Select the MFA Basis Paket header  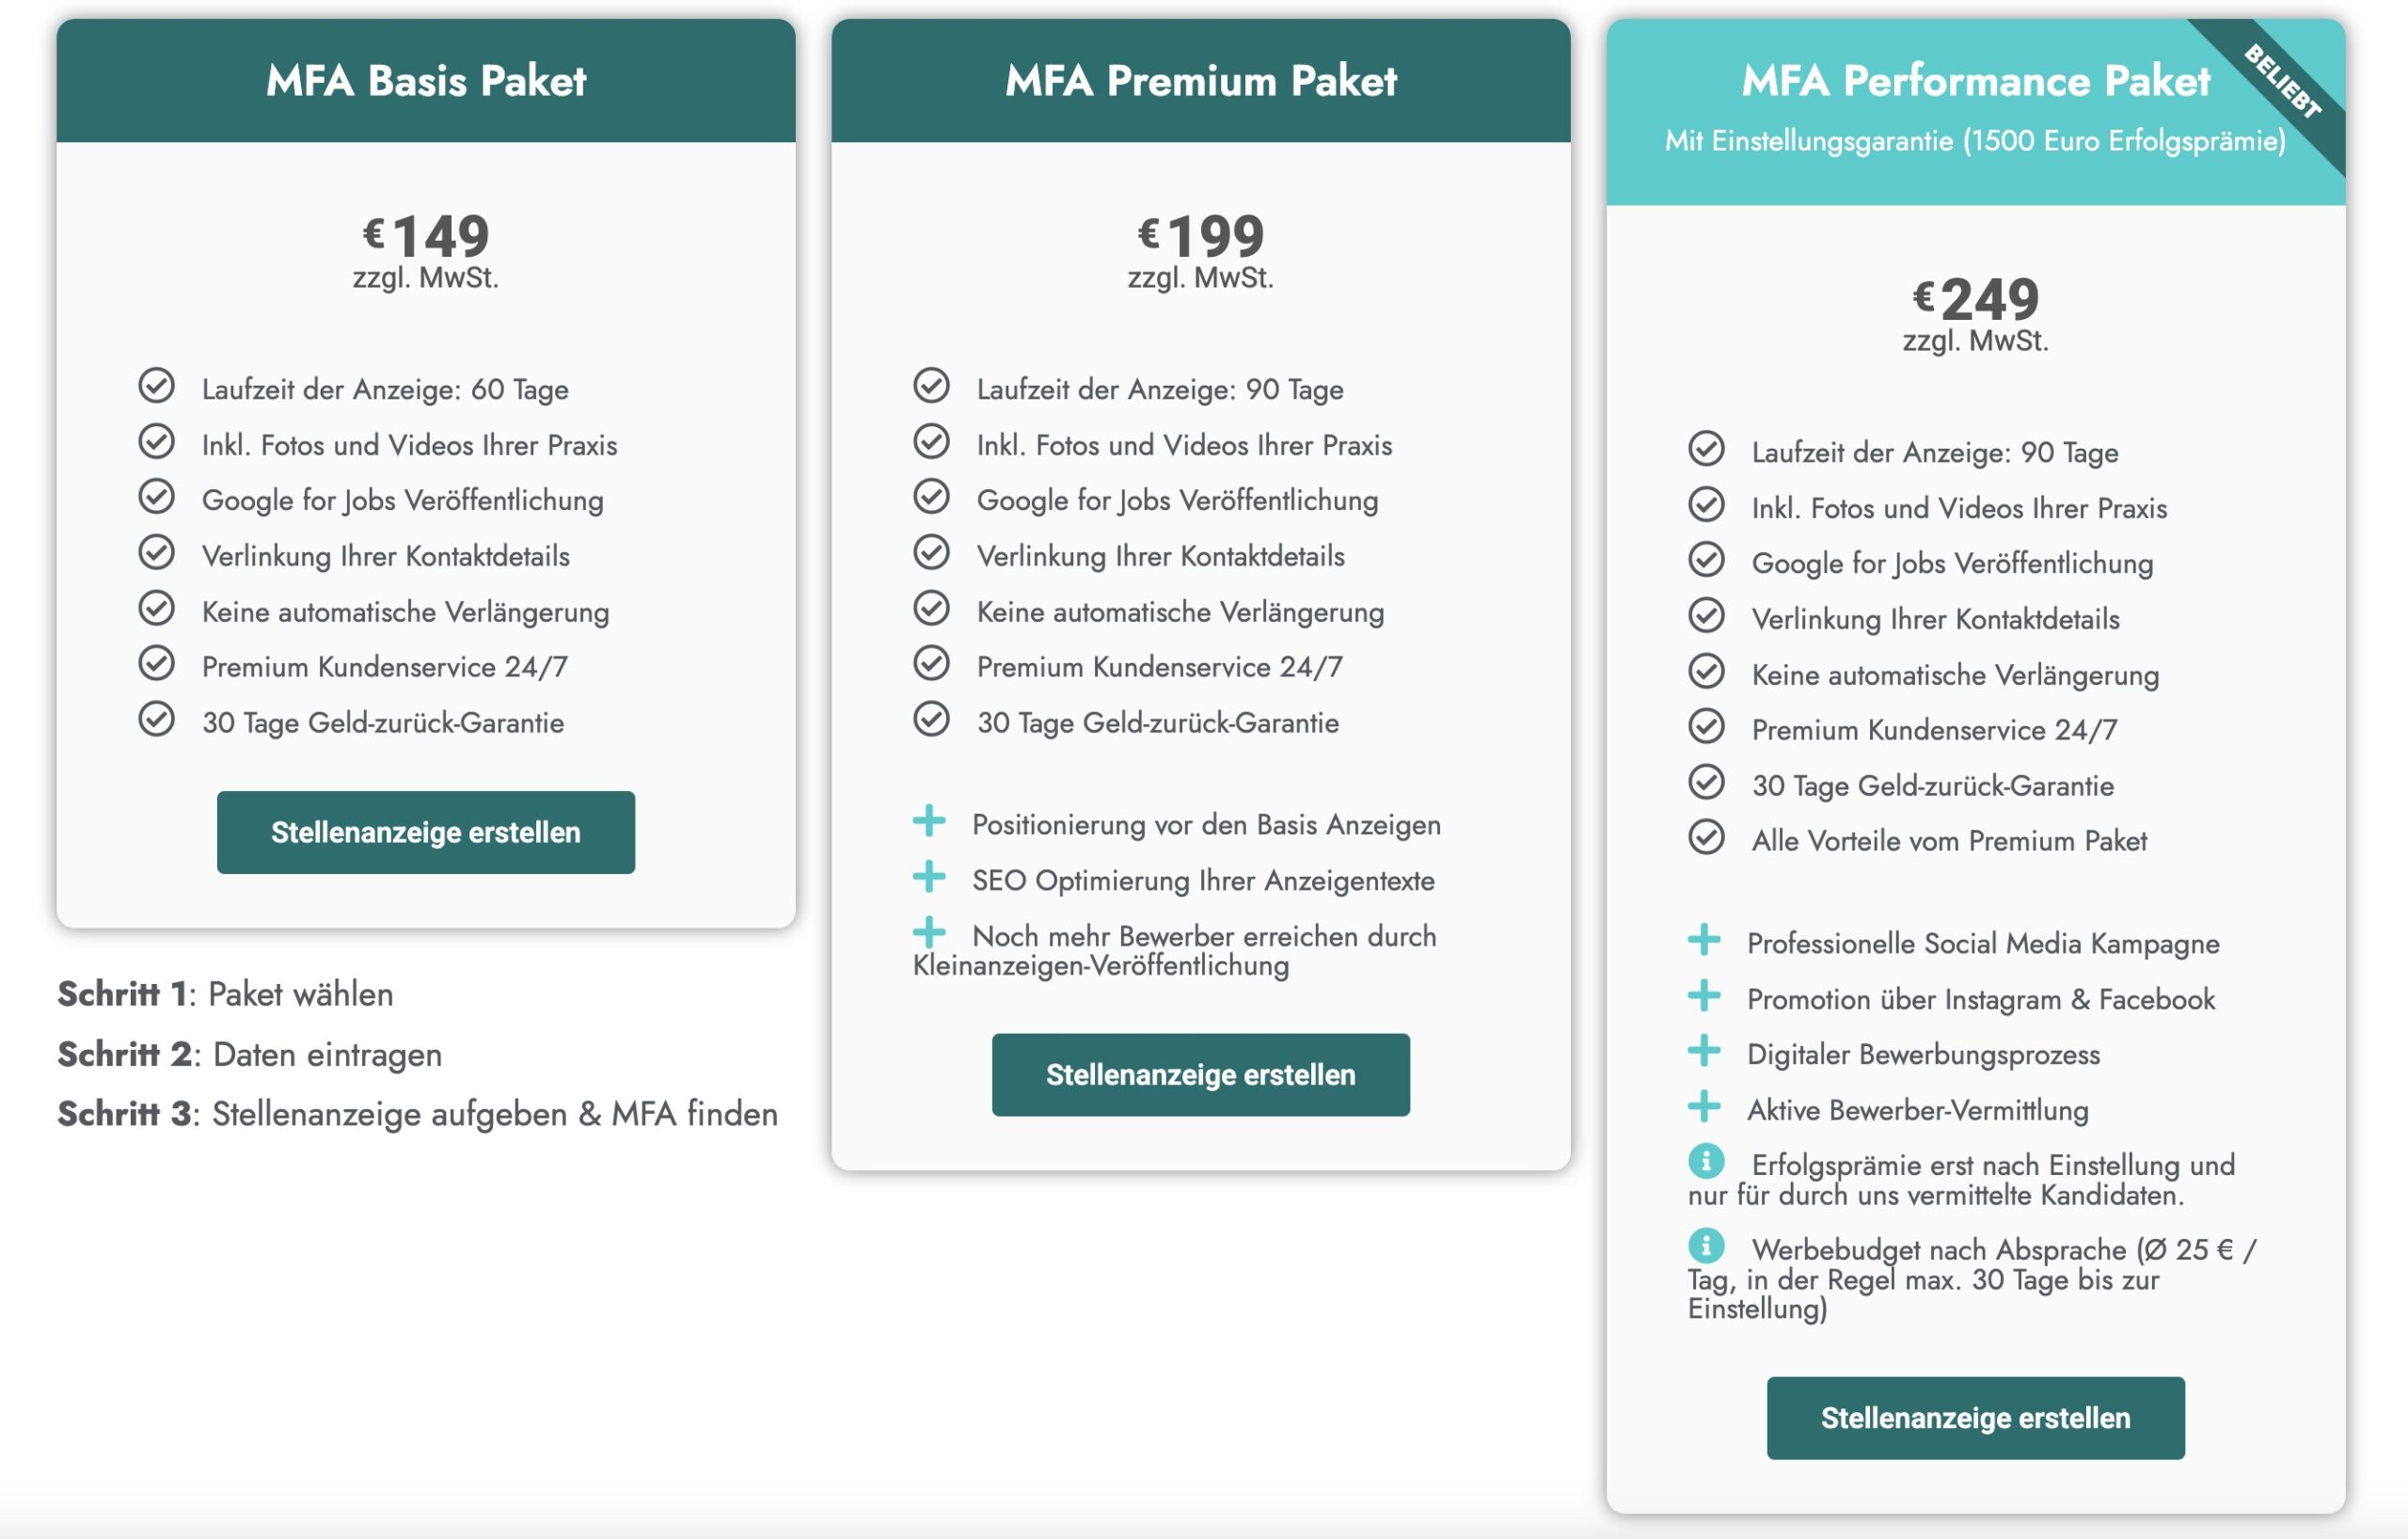pos(426,80)
